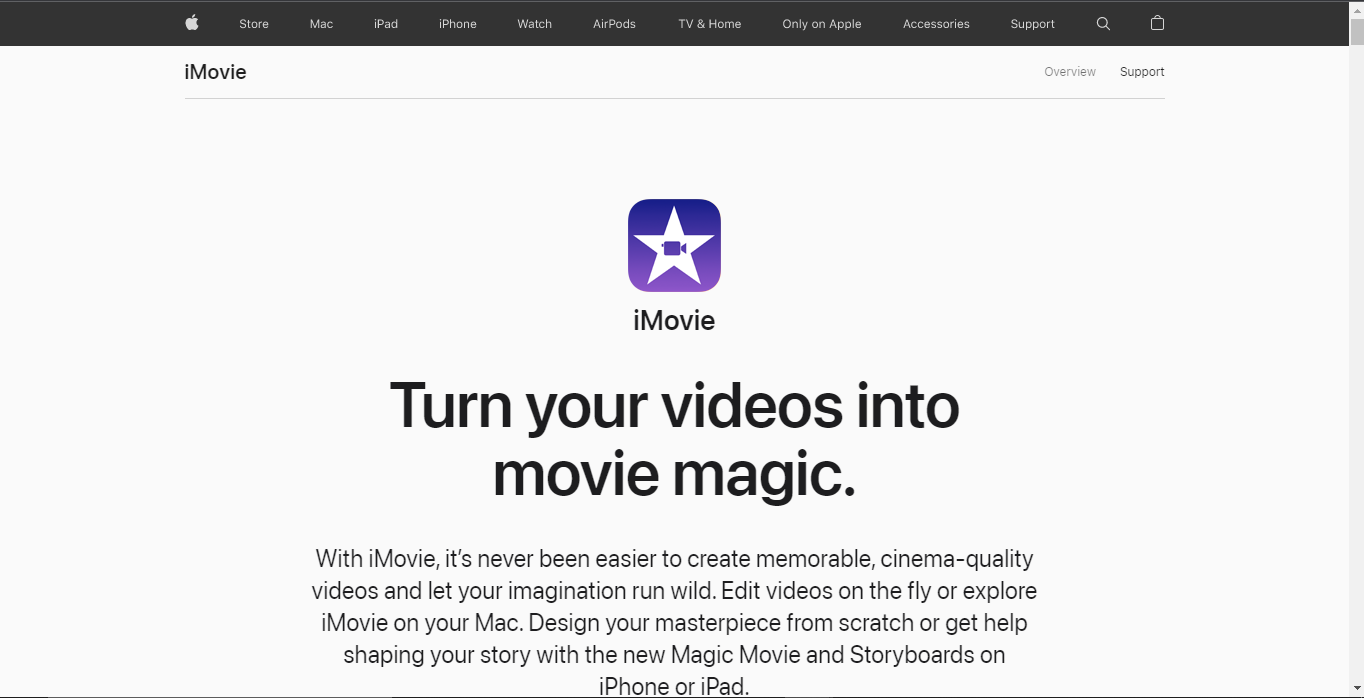1364x698 pixels.
Task: Click Support in the top navigation bar
Action: pyautogui.click(x=1033, y=24)
